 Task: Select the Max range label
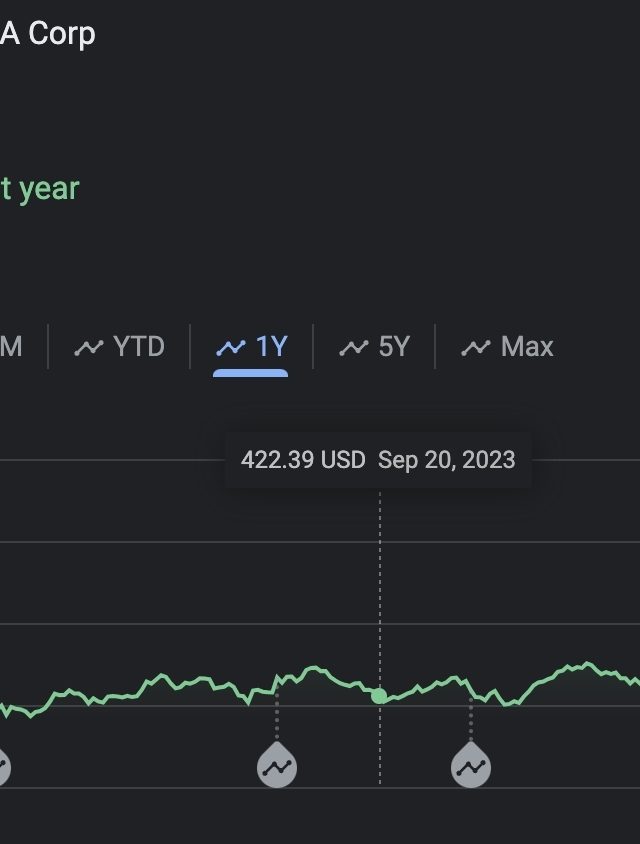(527, 346)
